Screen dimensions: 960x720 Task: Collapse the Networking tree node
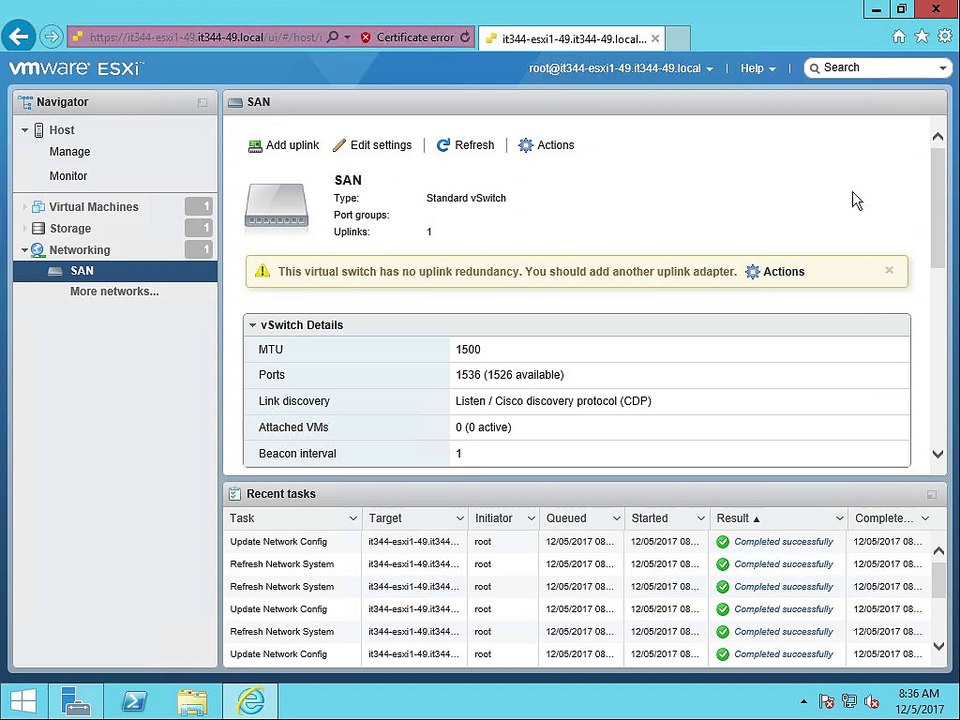pyautogui.click(x=24, y=250)
